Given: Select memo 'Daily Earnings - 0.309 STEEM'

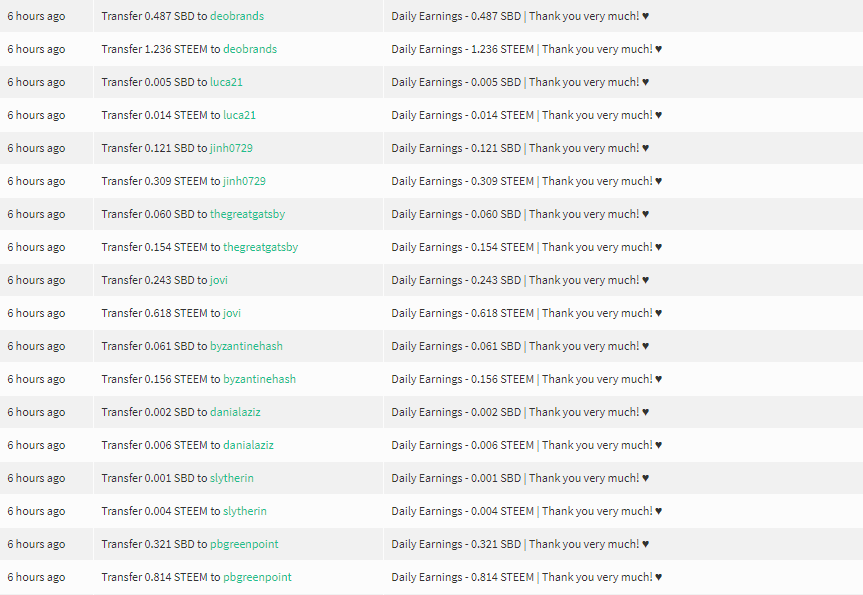Looking at the screenshot, I should 463,181.
